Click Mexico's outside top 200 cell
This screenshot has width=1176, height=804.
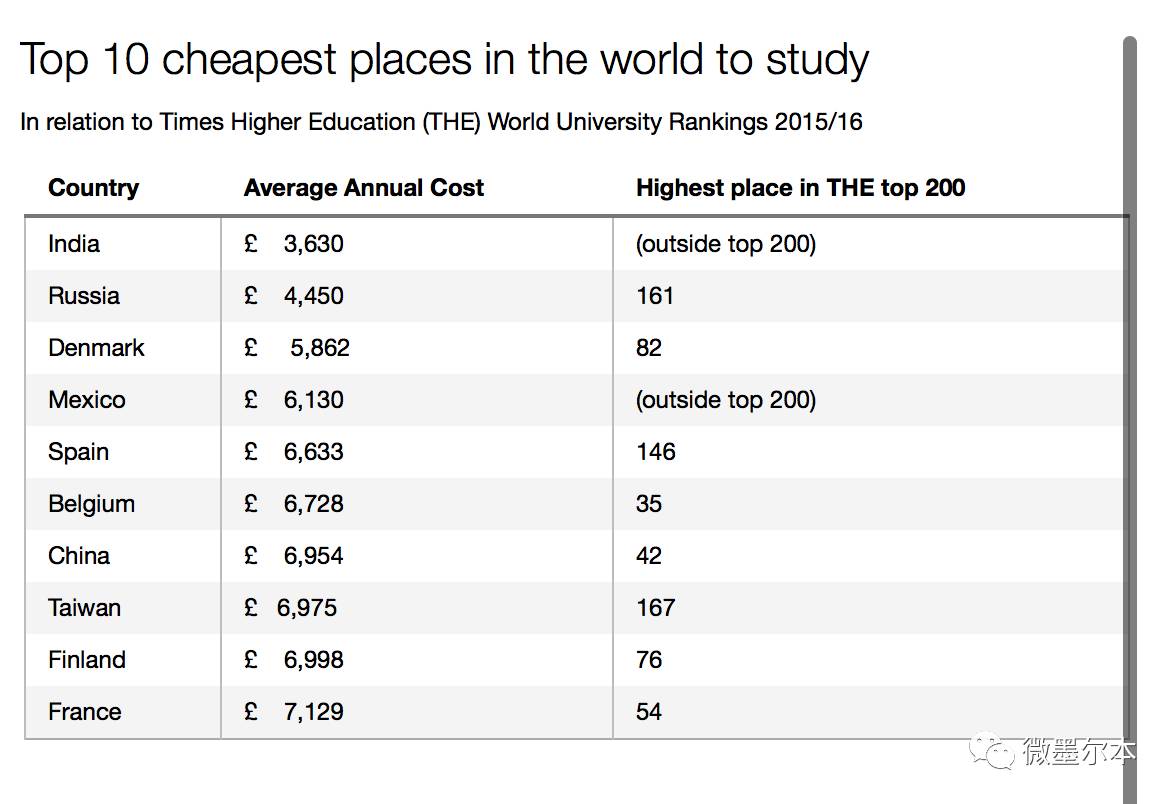(726, 400)
